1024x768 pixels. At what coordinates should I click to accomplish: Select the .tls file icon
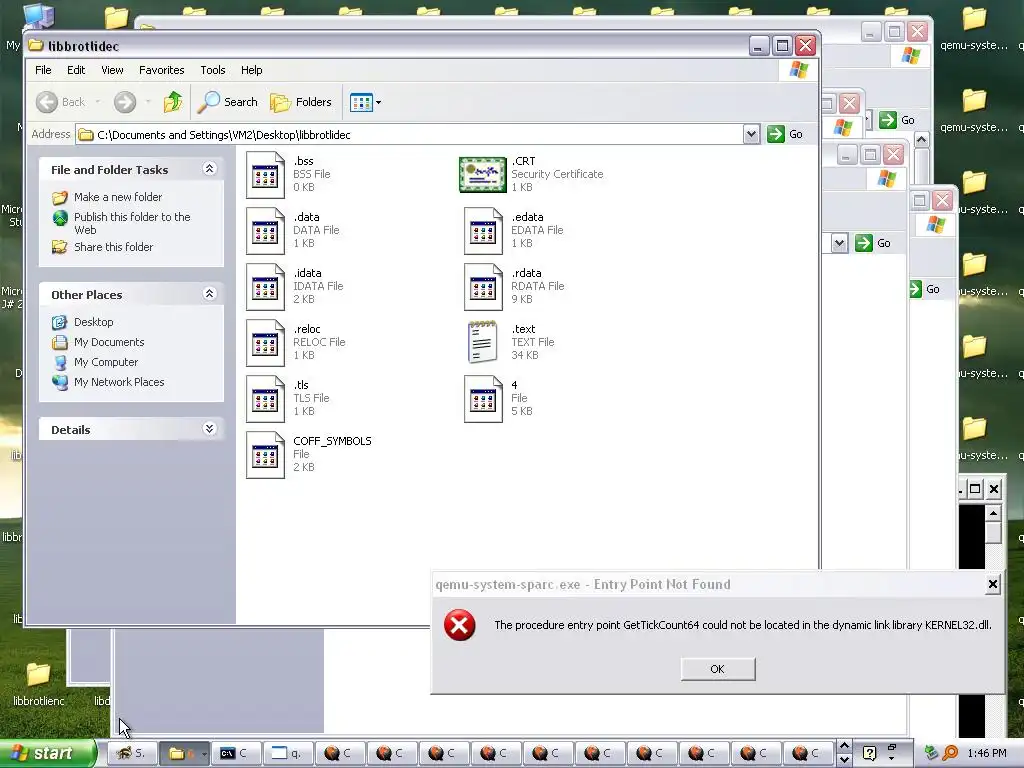click(x=265, y=398)
